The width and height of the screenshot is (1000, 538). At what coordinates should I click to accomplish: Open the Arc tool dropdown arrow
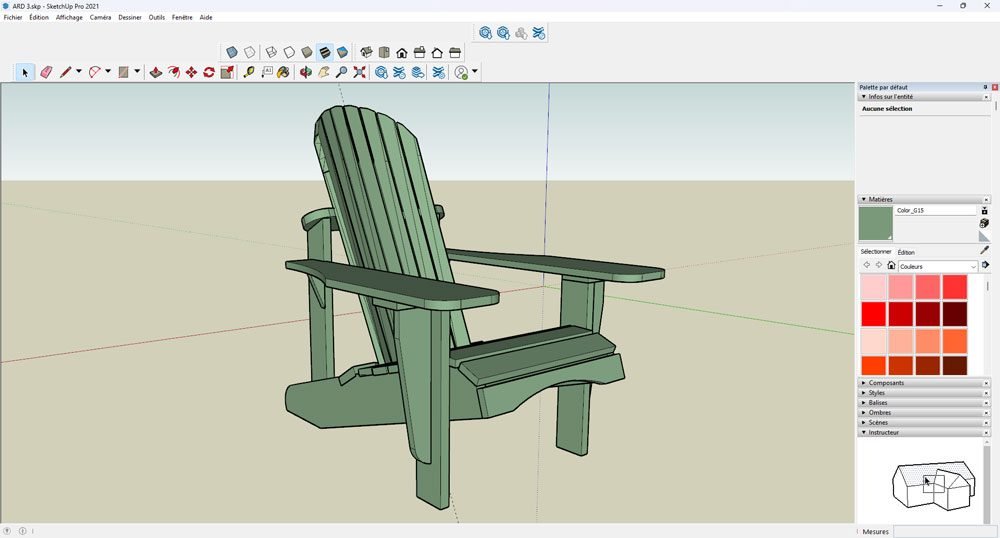108,71
